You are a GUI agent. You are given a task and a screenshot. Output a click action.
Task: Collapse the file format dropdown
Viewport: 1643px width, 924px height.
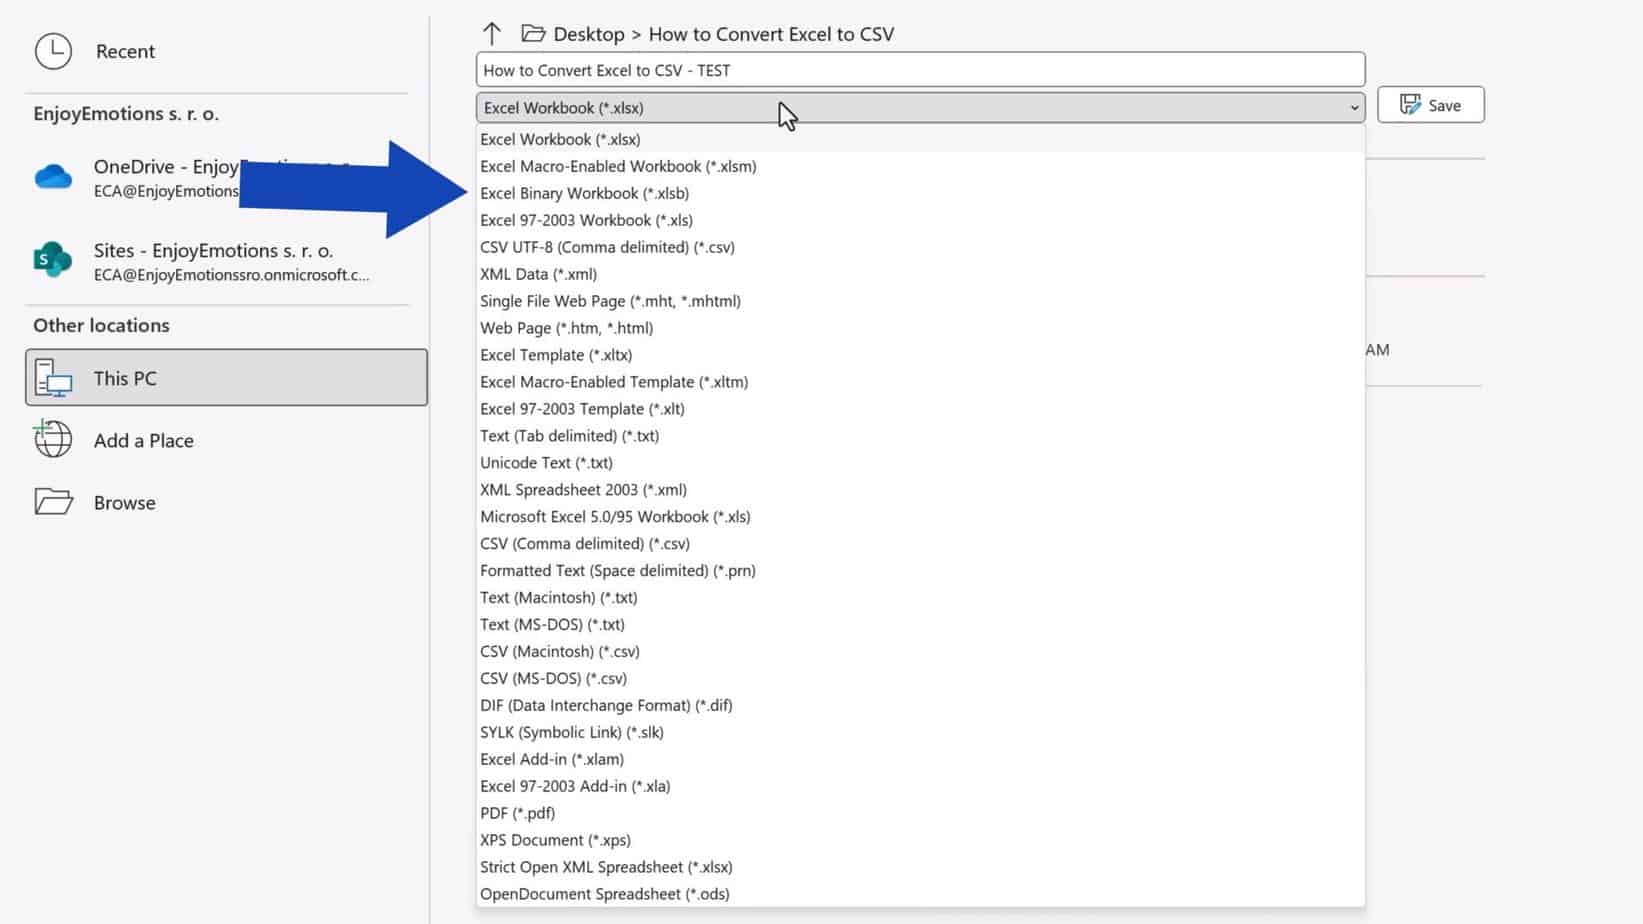(1353, 107)
